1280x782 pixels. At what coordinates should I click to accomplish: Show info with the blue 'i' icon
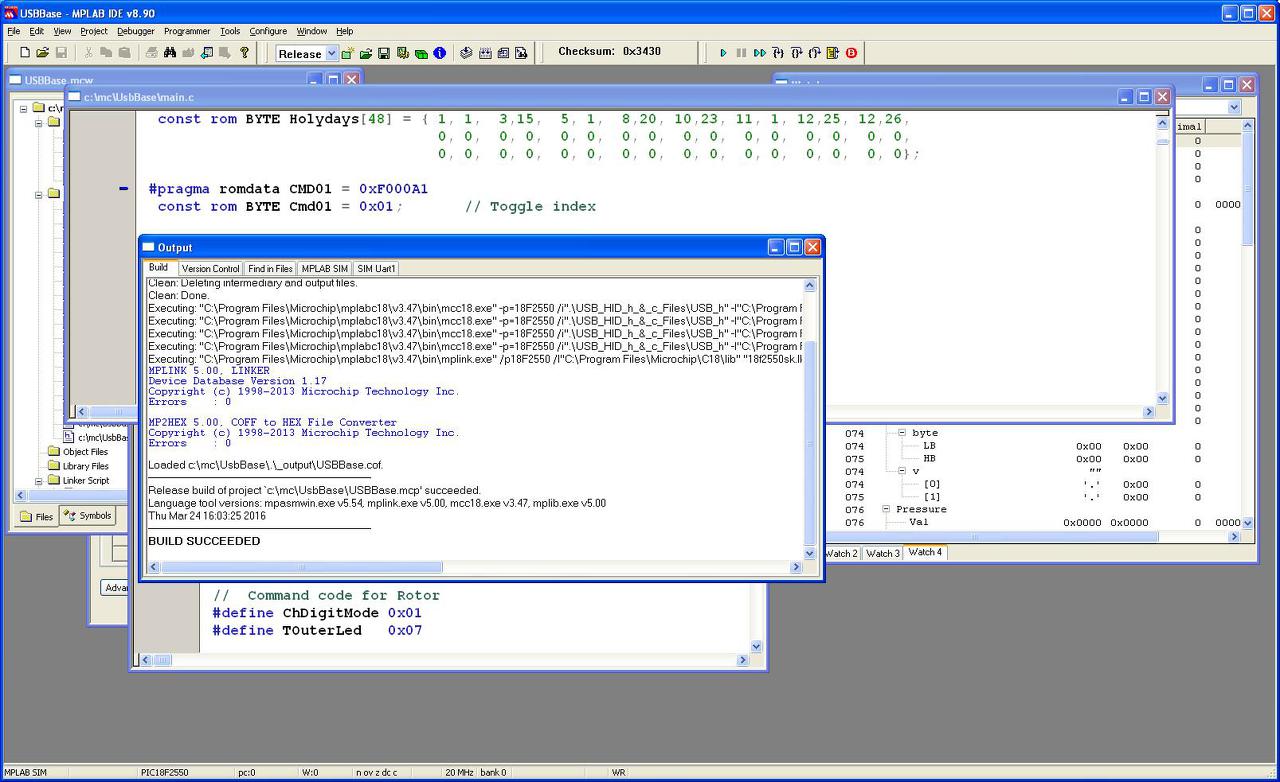(439, 53)
